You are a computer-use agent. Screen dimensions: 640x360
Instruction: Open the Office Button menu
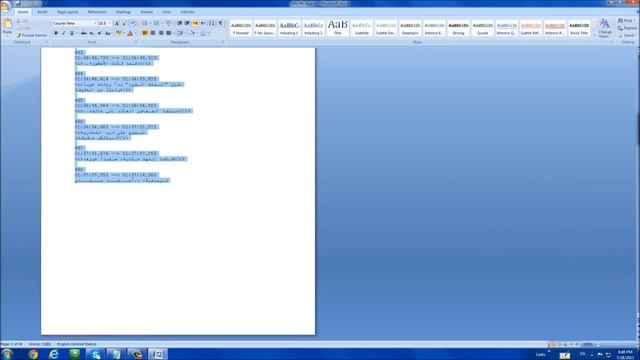click(5, 6)
